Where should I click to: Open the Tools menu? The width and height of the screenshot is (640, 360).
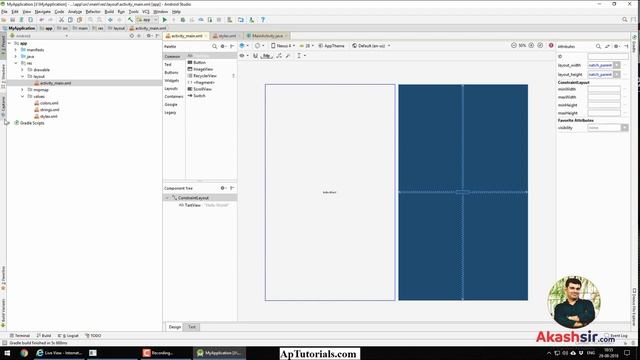coord(133,12)
